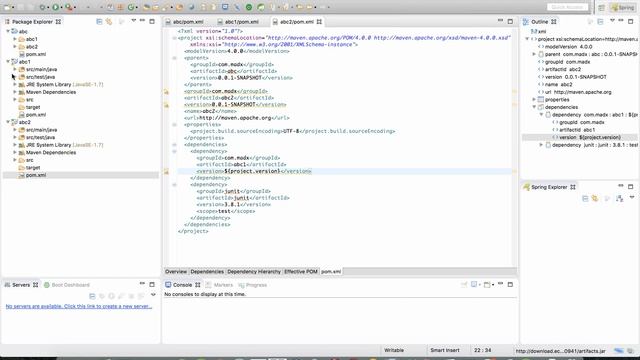Viewport: 640px width, 360px height.
Task: Select version ${project.version} in Outline
Action: click(589, 138)
